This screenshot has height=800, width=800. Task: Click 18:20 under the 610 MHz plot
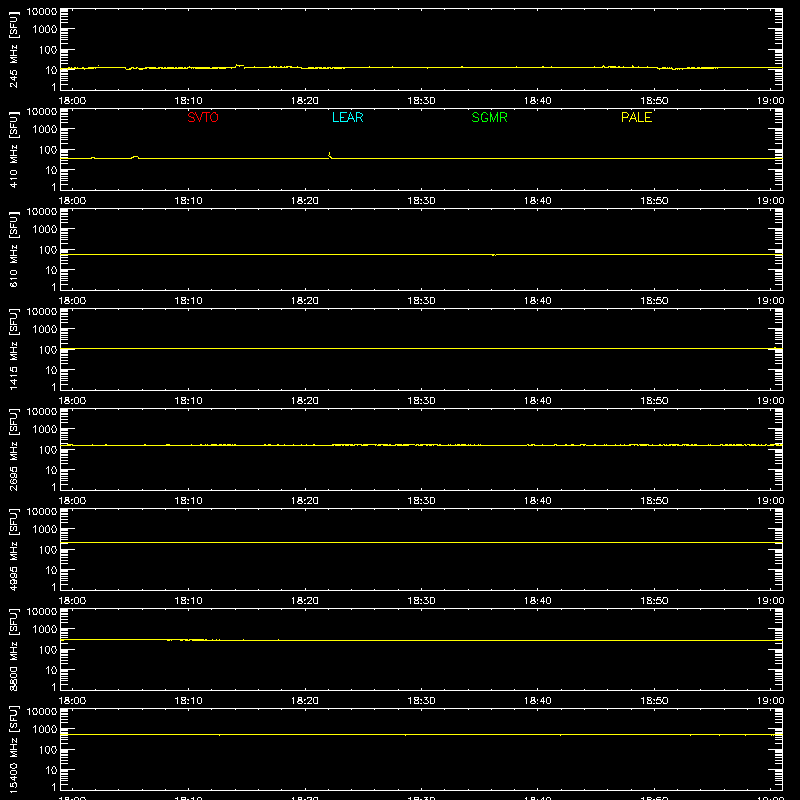click(305, 301)
